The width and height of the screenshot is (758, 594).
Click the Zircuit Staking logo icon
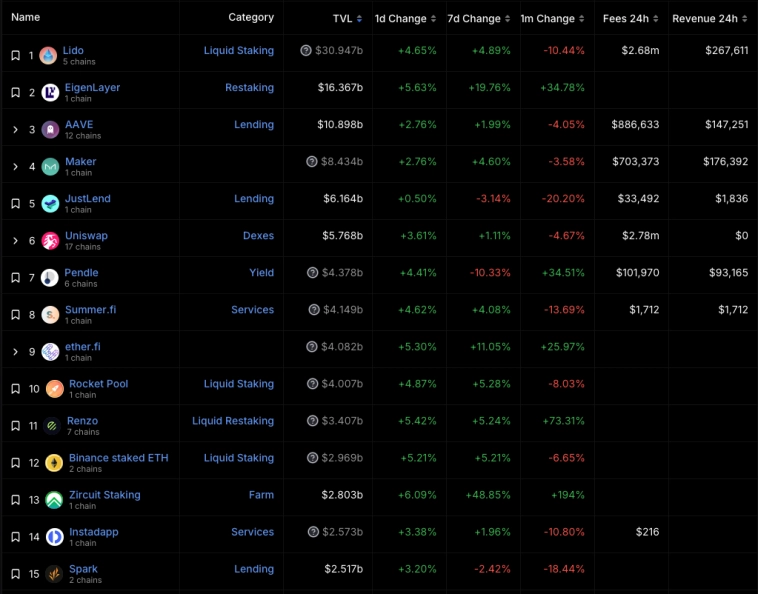(x=54, y=500)
